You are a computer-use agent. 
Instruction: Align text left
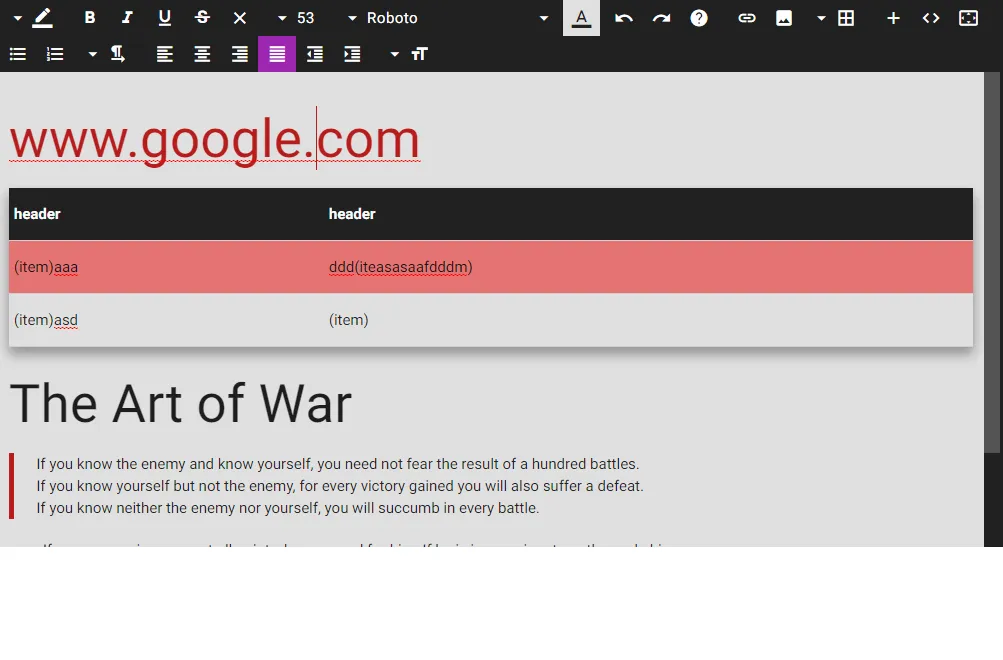coord(165,54)
